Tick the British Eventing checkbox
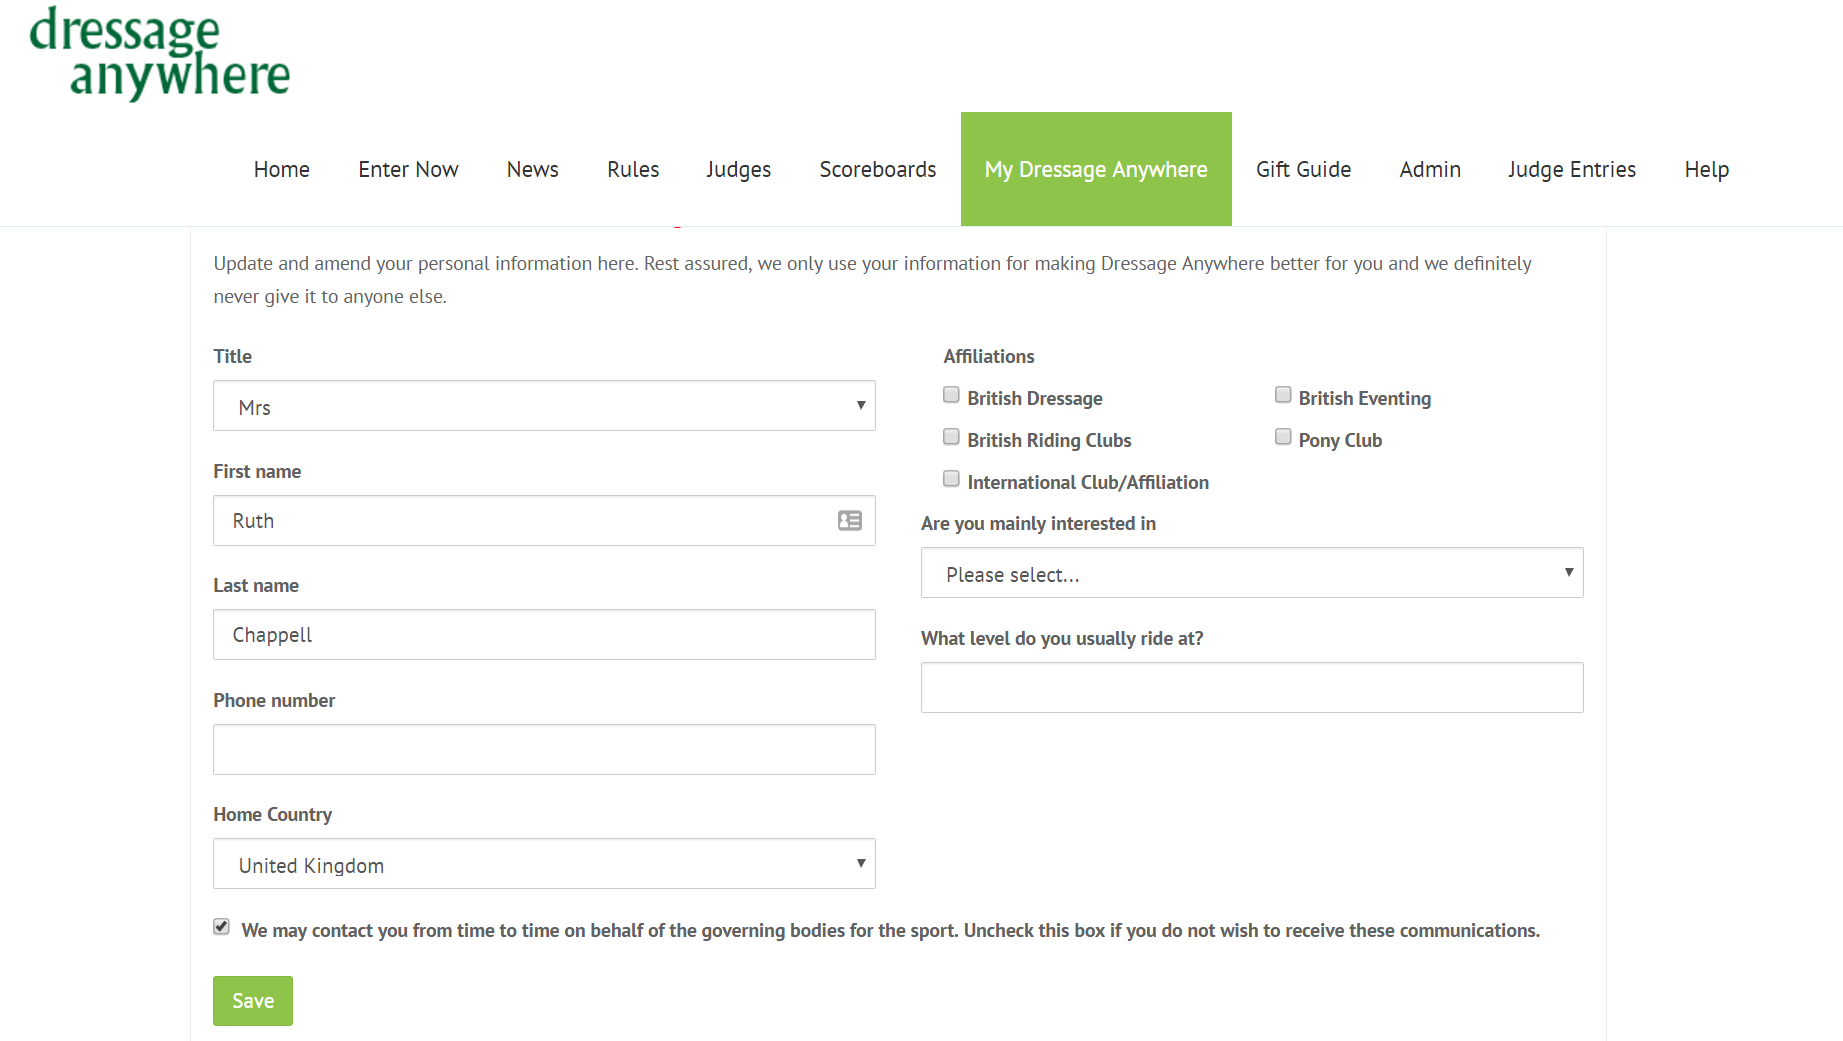 [x=1283, y=395]
